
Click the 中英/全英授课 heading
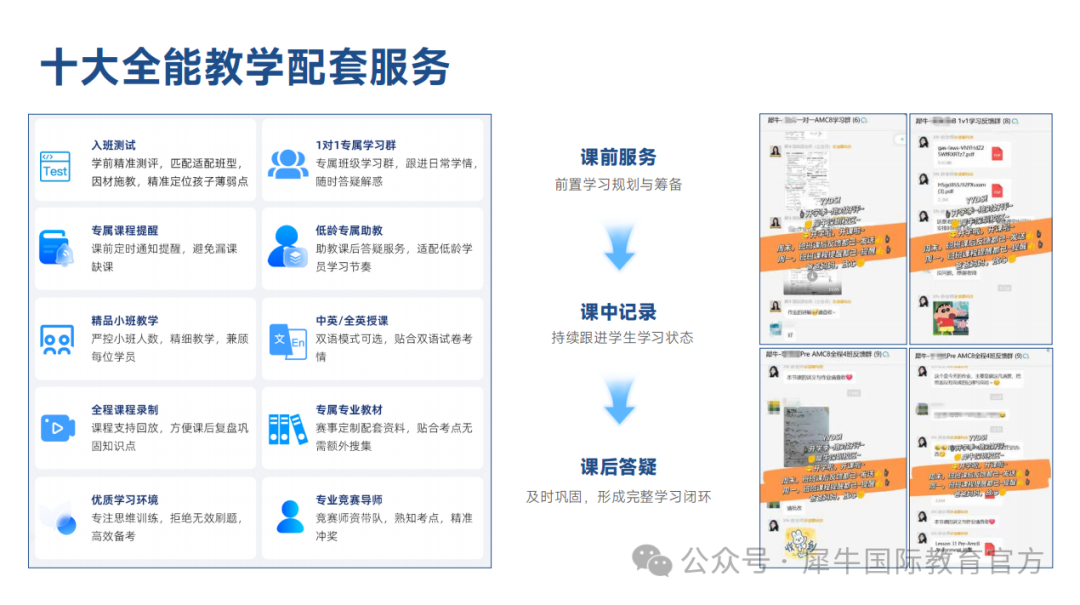[352, 320]
